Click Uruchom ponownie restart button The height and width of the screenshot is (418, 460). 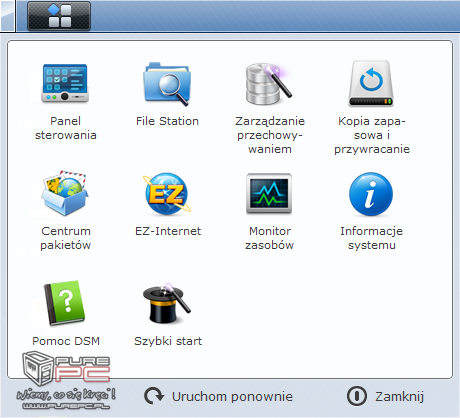(x=218, y=396)
